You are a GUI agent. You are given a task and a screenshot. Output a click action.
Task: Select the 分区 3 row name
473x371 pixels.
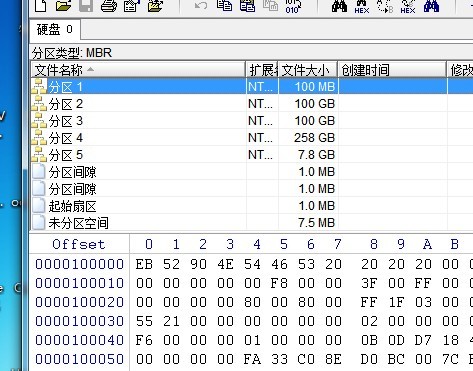pos(66,121)
